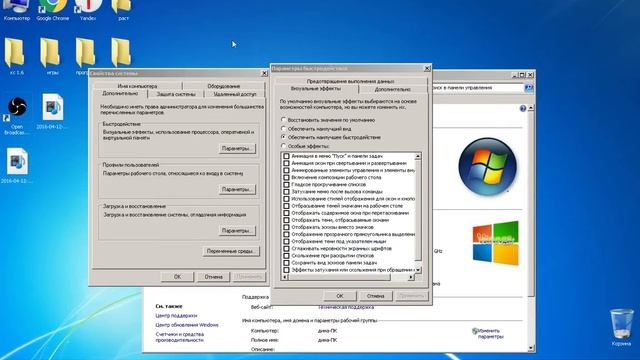Viewport: 640px width, 360px height.
Task: Check Отображать эскизы вместо значков
Action: tap(287, 227)
